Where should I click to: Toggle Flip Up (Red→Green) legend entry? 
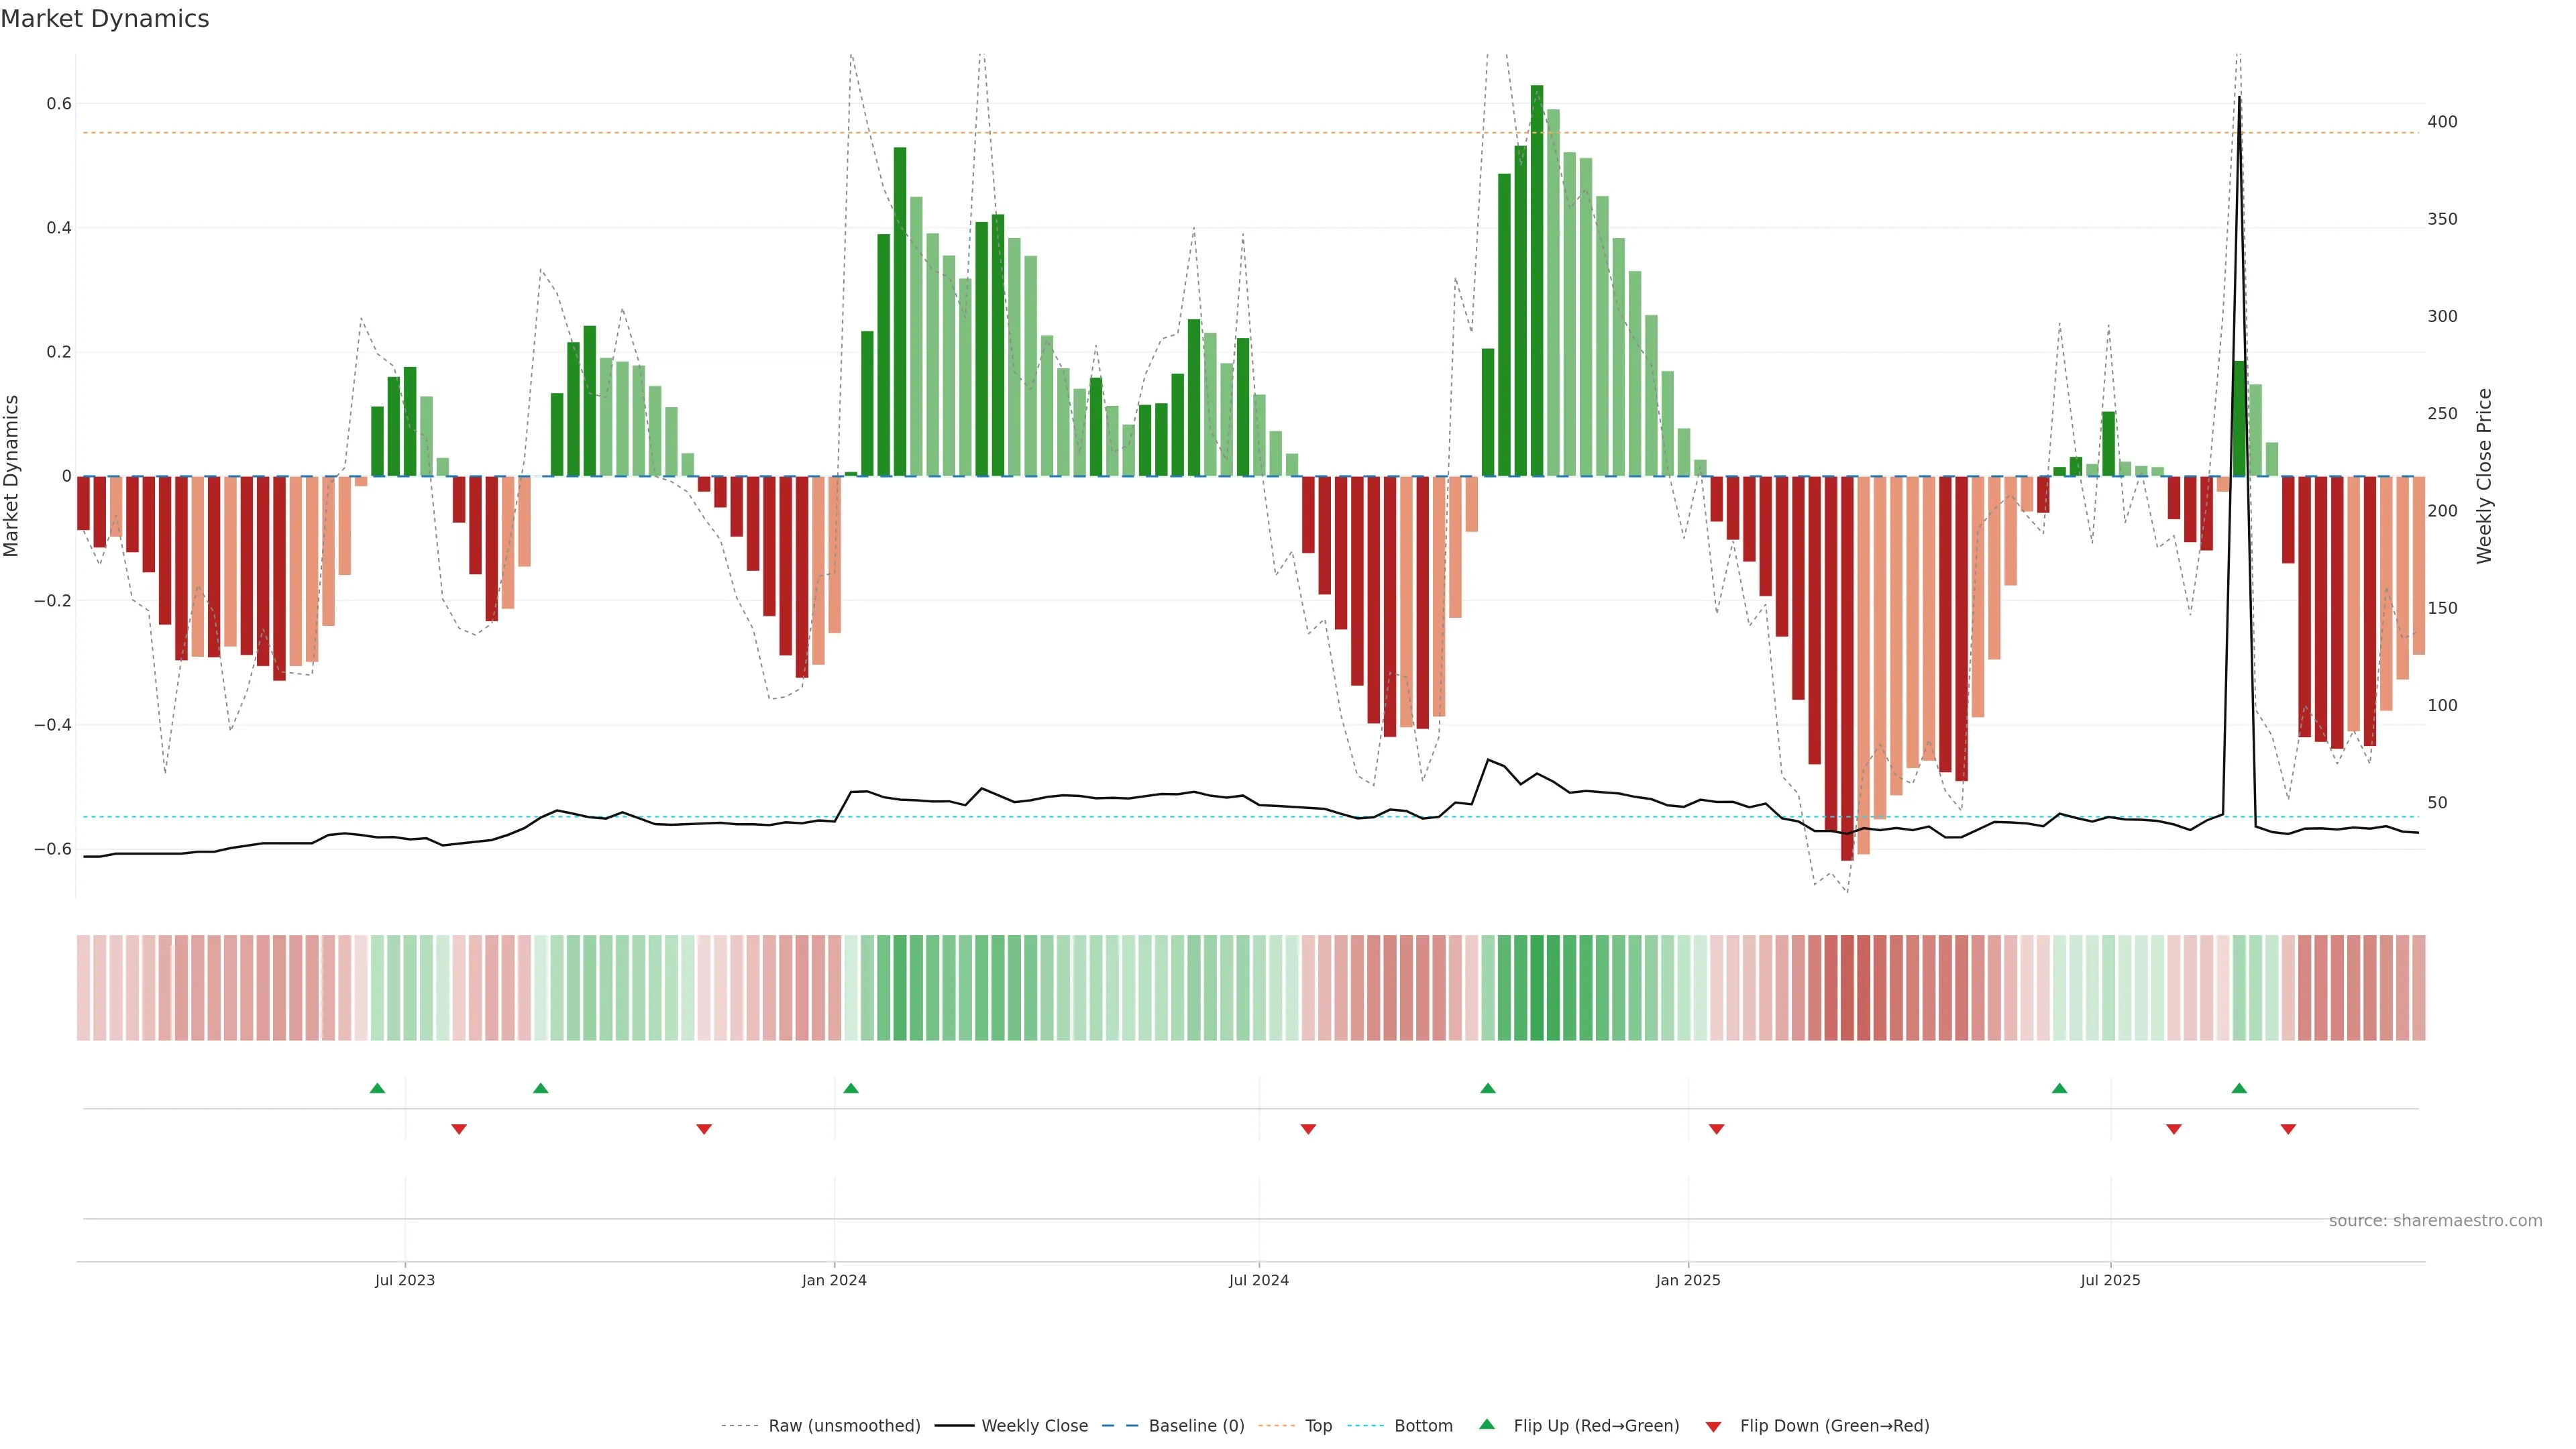[x=1596, y=1426]
